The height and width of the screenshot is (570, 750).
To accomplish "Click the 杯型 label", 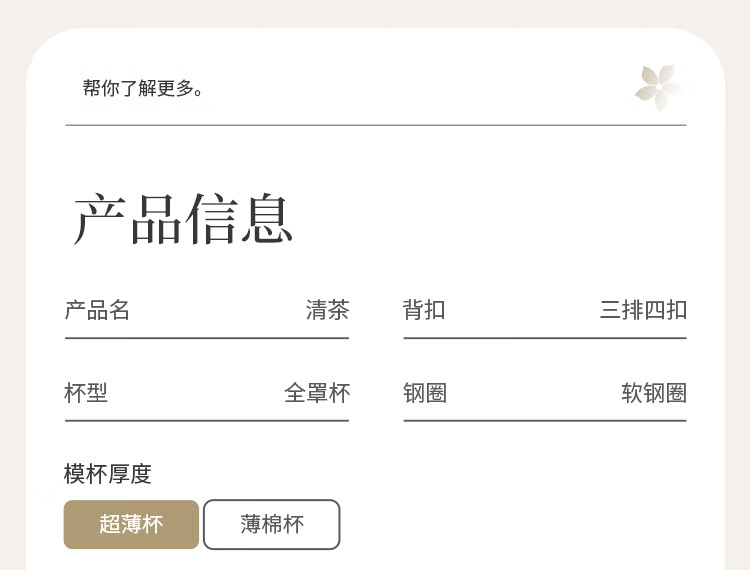I will pos(86,393).
